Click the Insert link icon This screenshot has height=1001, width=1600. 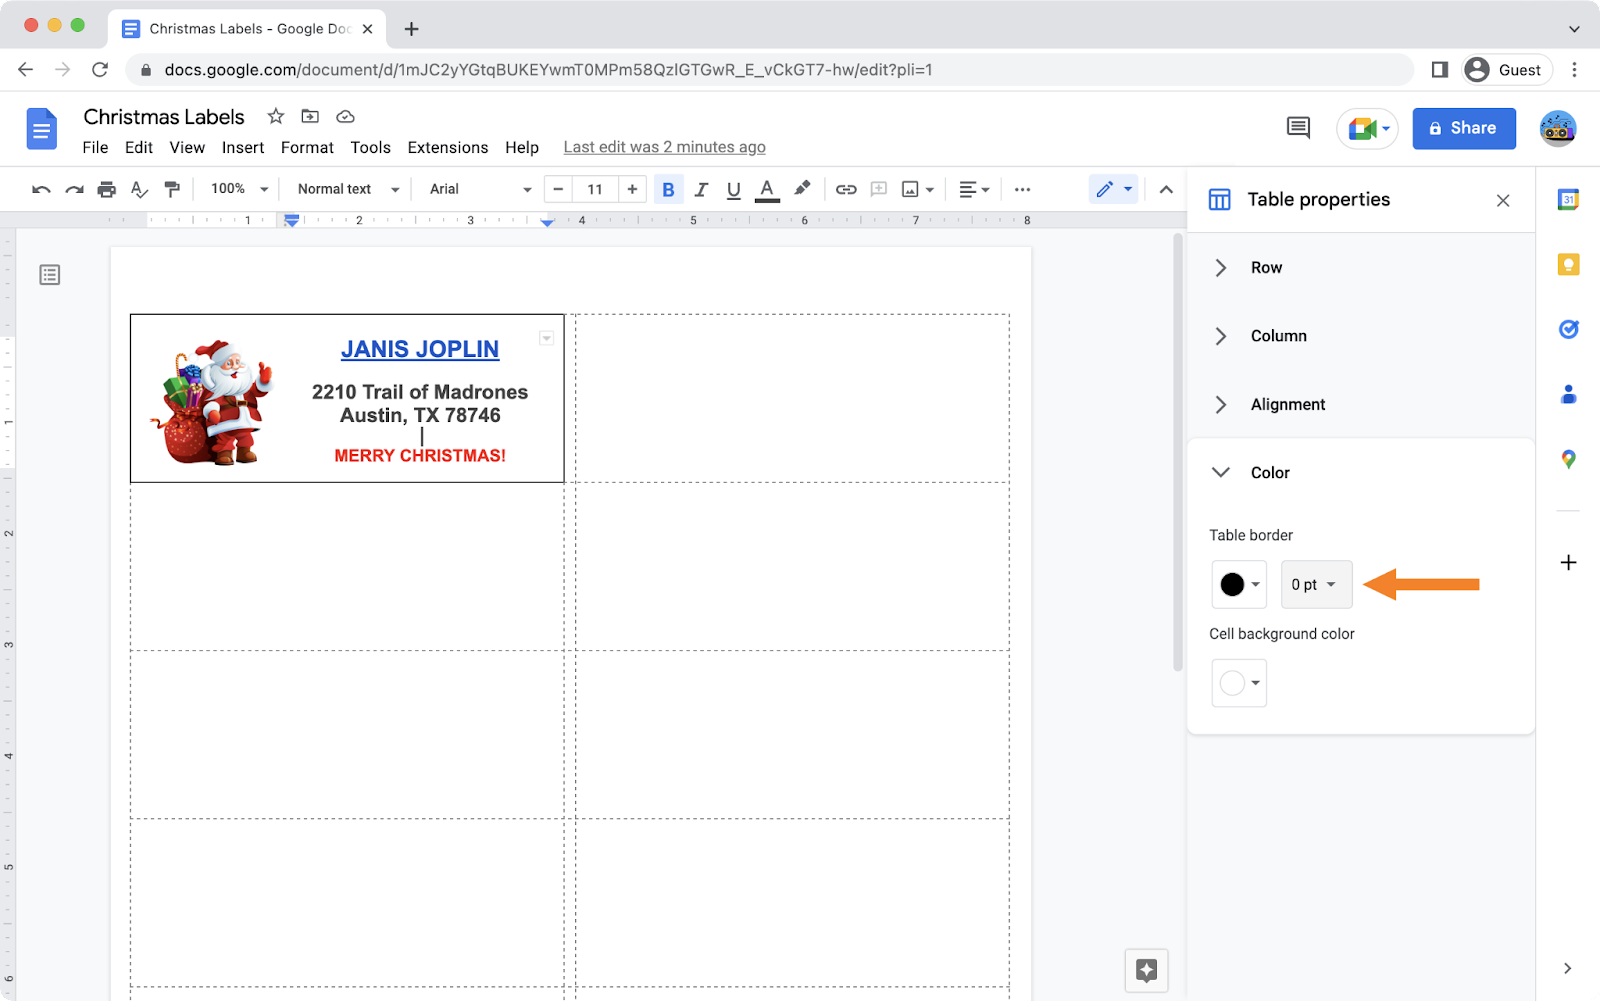point(845,189)
